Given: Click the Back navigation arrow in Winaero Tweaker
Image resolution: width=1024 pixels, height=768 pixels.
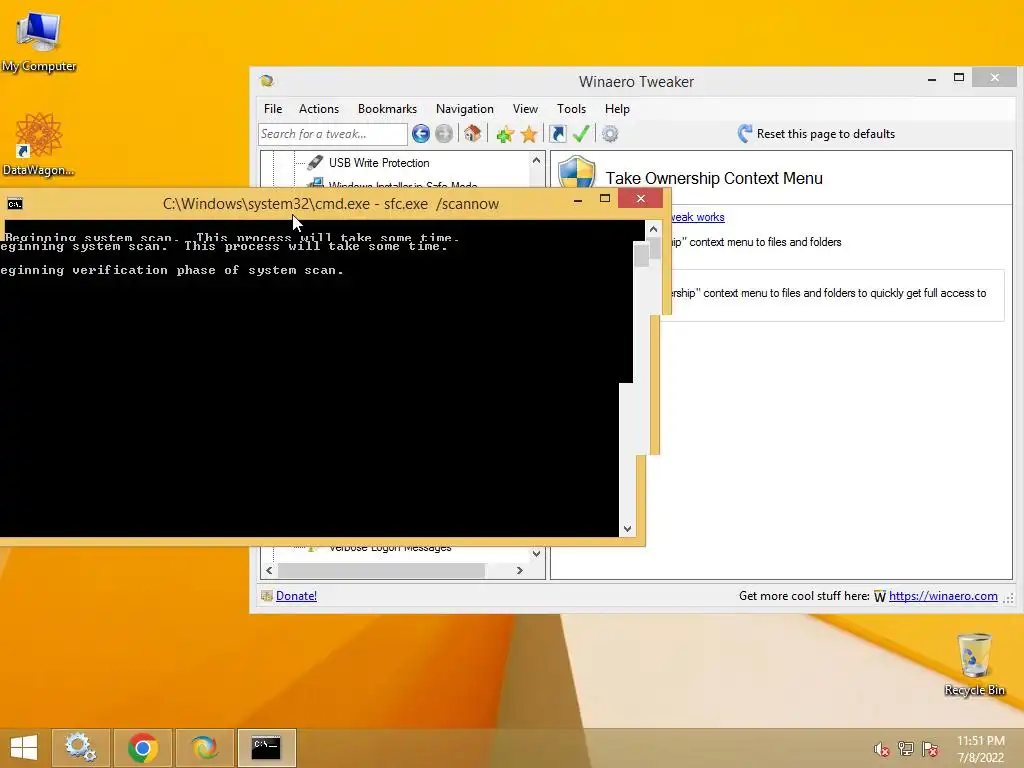Looking at the screenshot, I should pyautogui.click(x=421, y=134).
